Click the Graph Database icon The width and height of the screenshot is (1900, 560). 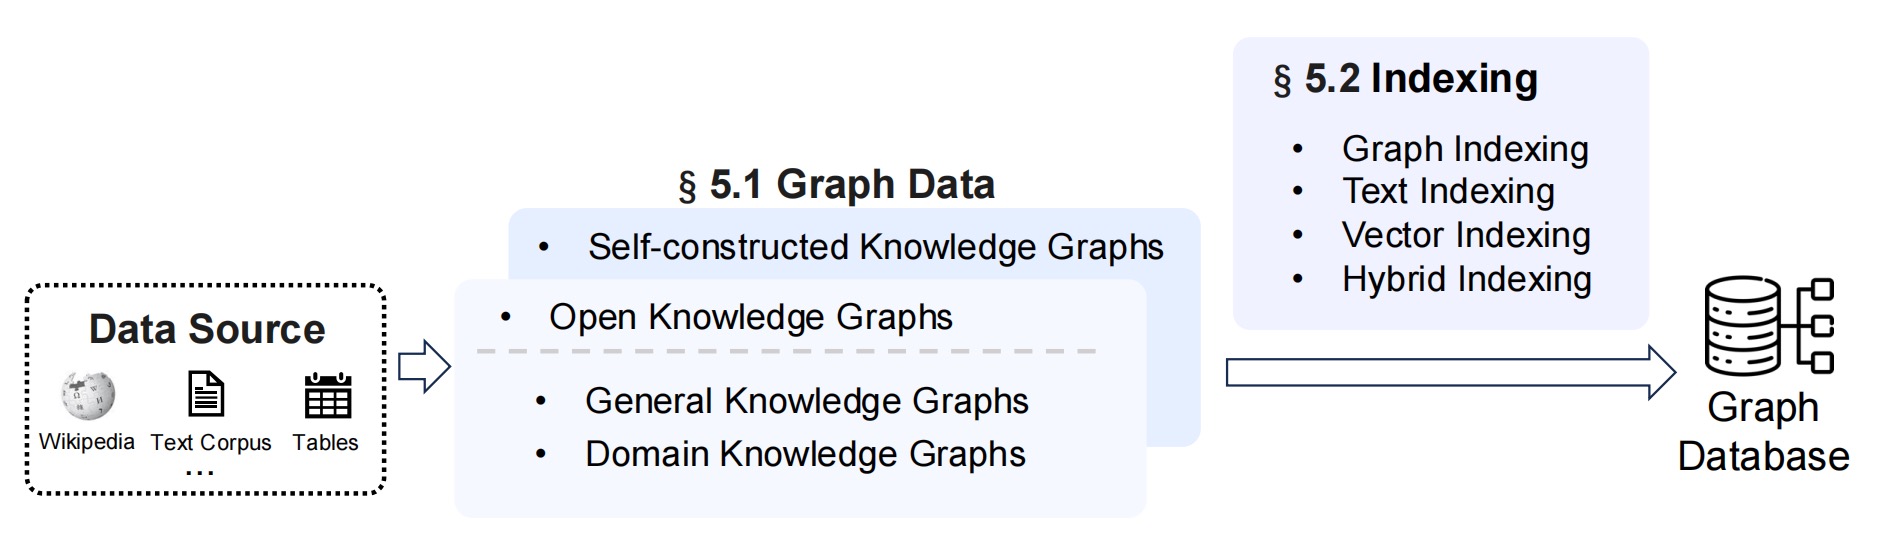1769,327
